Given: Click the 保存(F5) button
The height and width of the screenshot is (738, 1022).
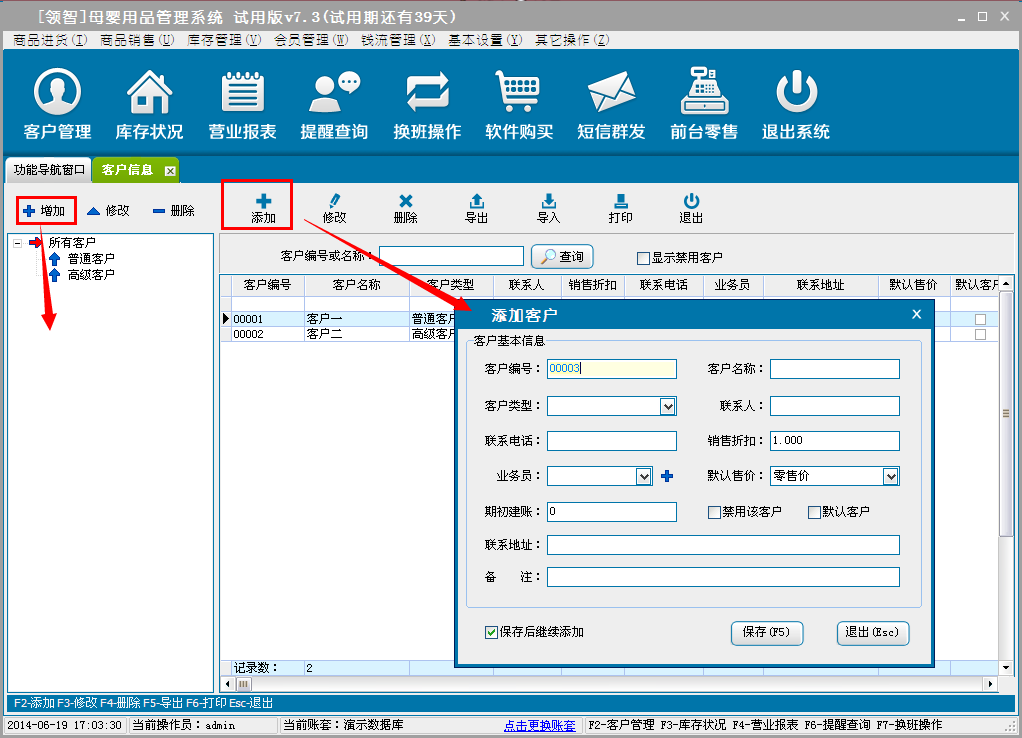Looking at the screenshot, I should tap(766, 632).
